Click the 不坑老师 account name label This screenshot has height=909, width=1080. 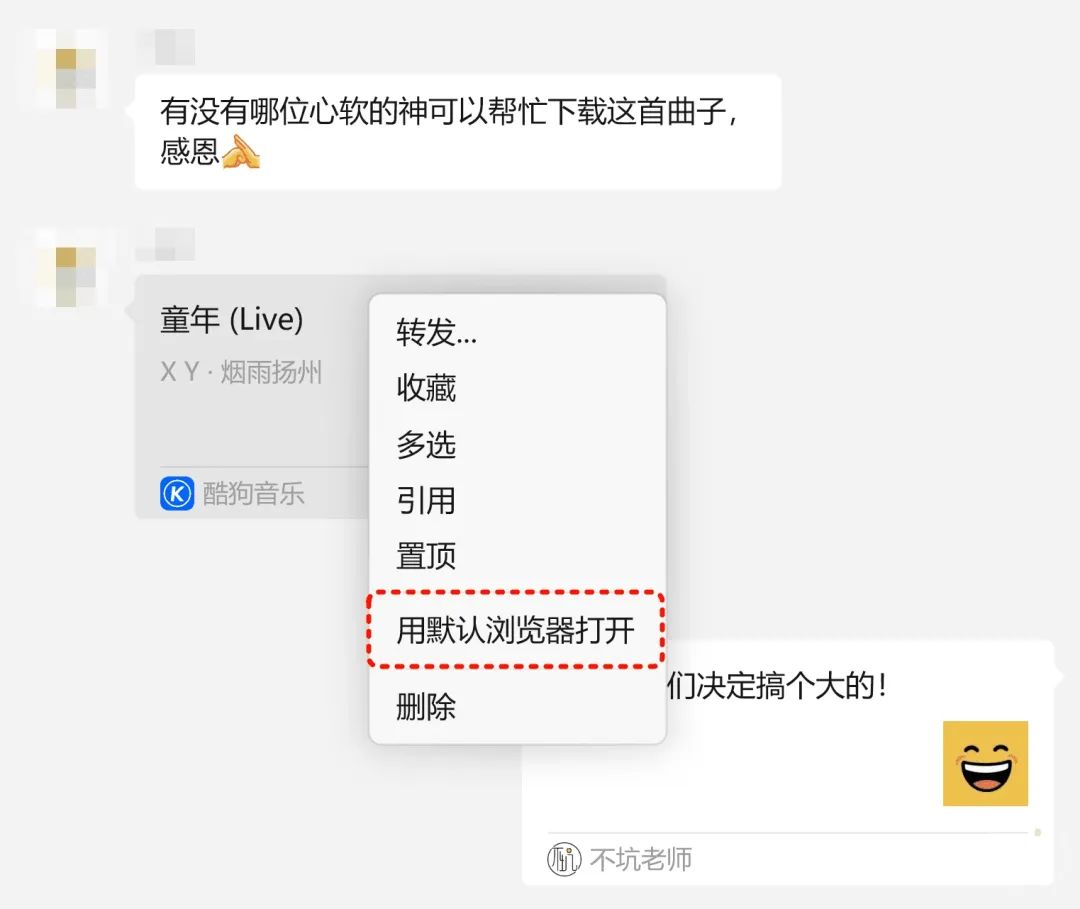click(x=641, y=859)
